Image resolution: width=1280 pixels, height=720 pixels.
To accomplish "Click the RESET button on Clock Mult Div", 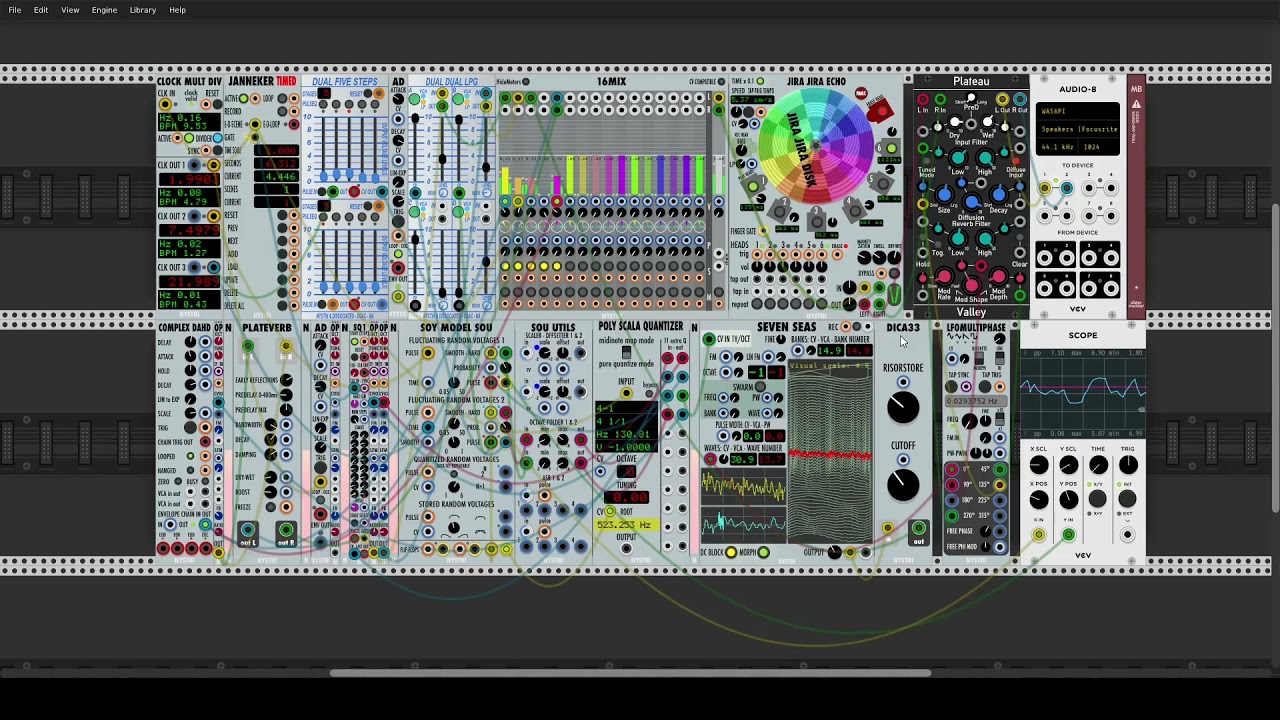I will tap(217, 104).
